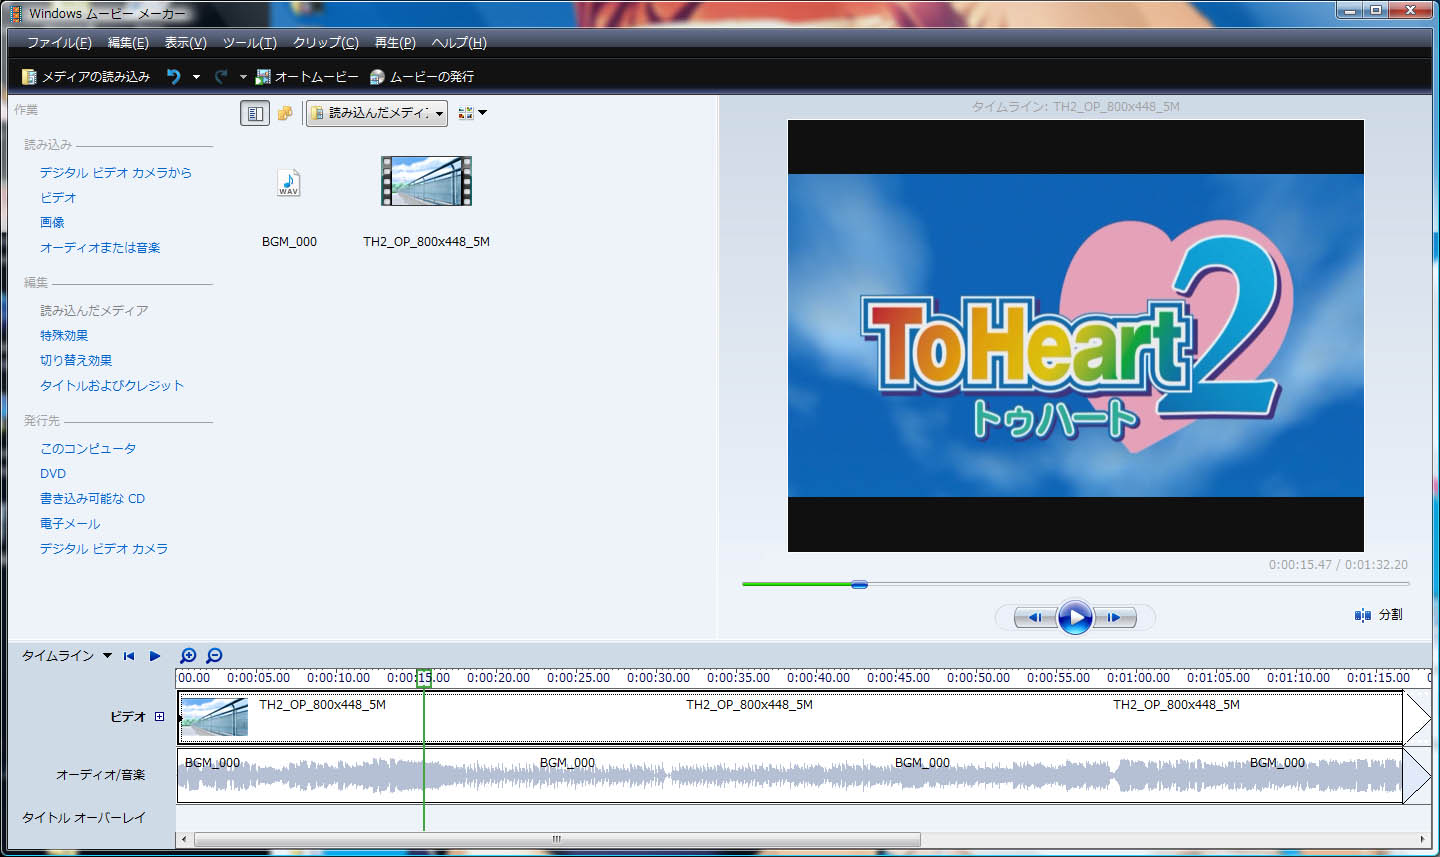Click the video preview monitor image

pyautogui.click(x=1076, y=336)
